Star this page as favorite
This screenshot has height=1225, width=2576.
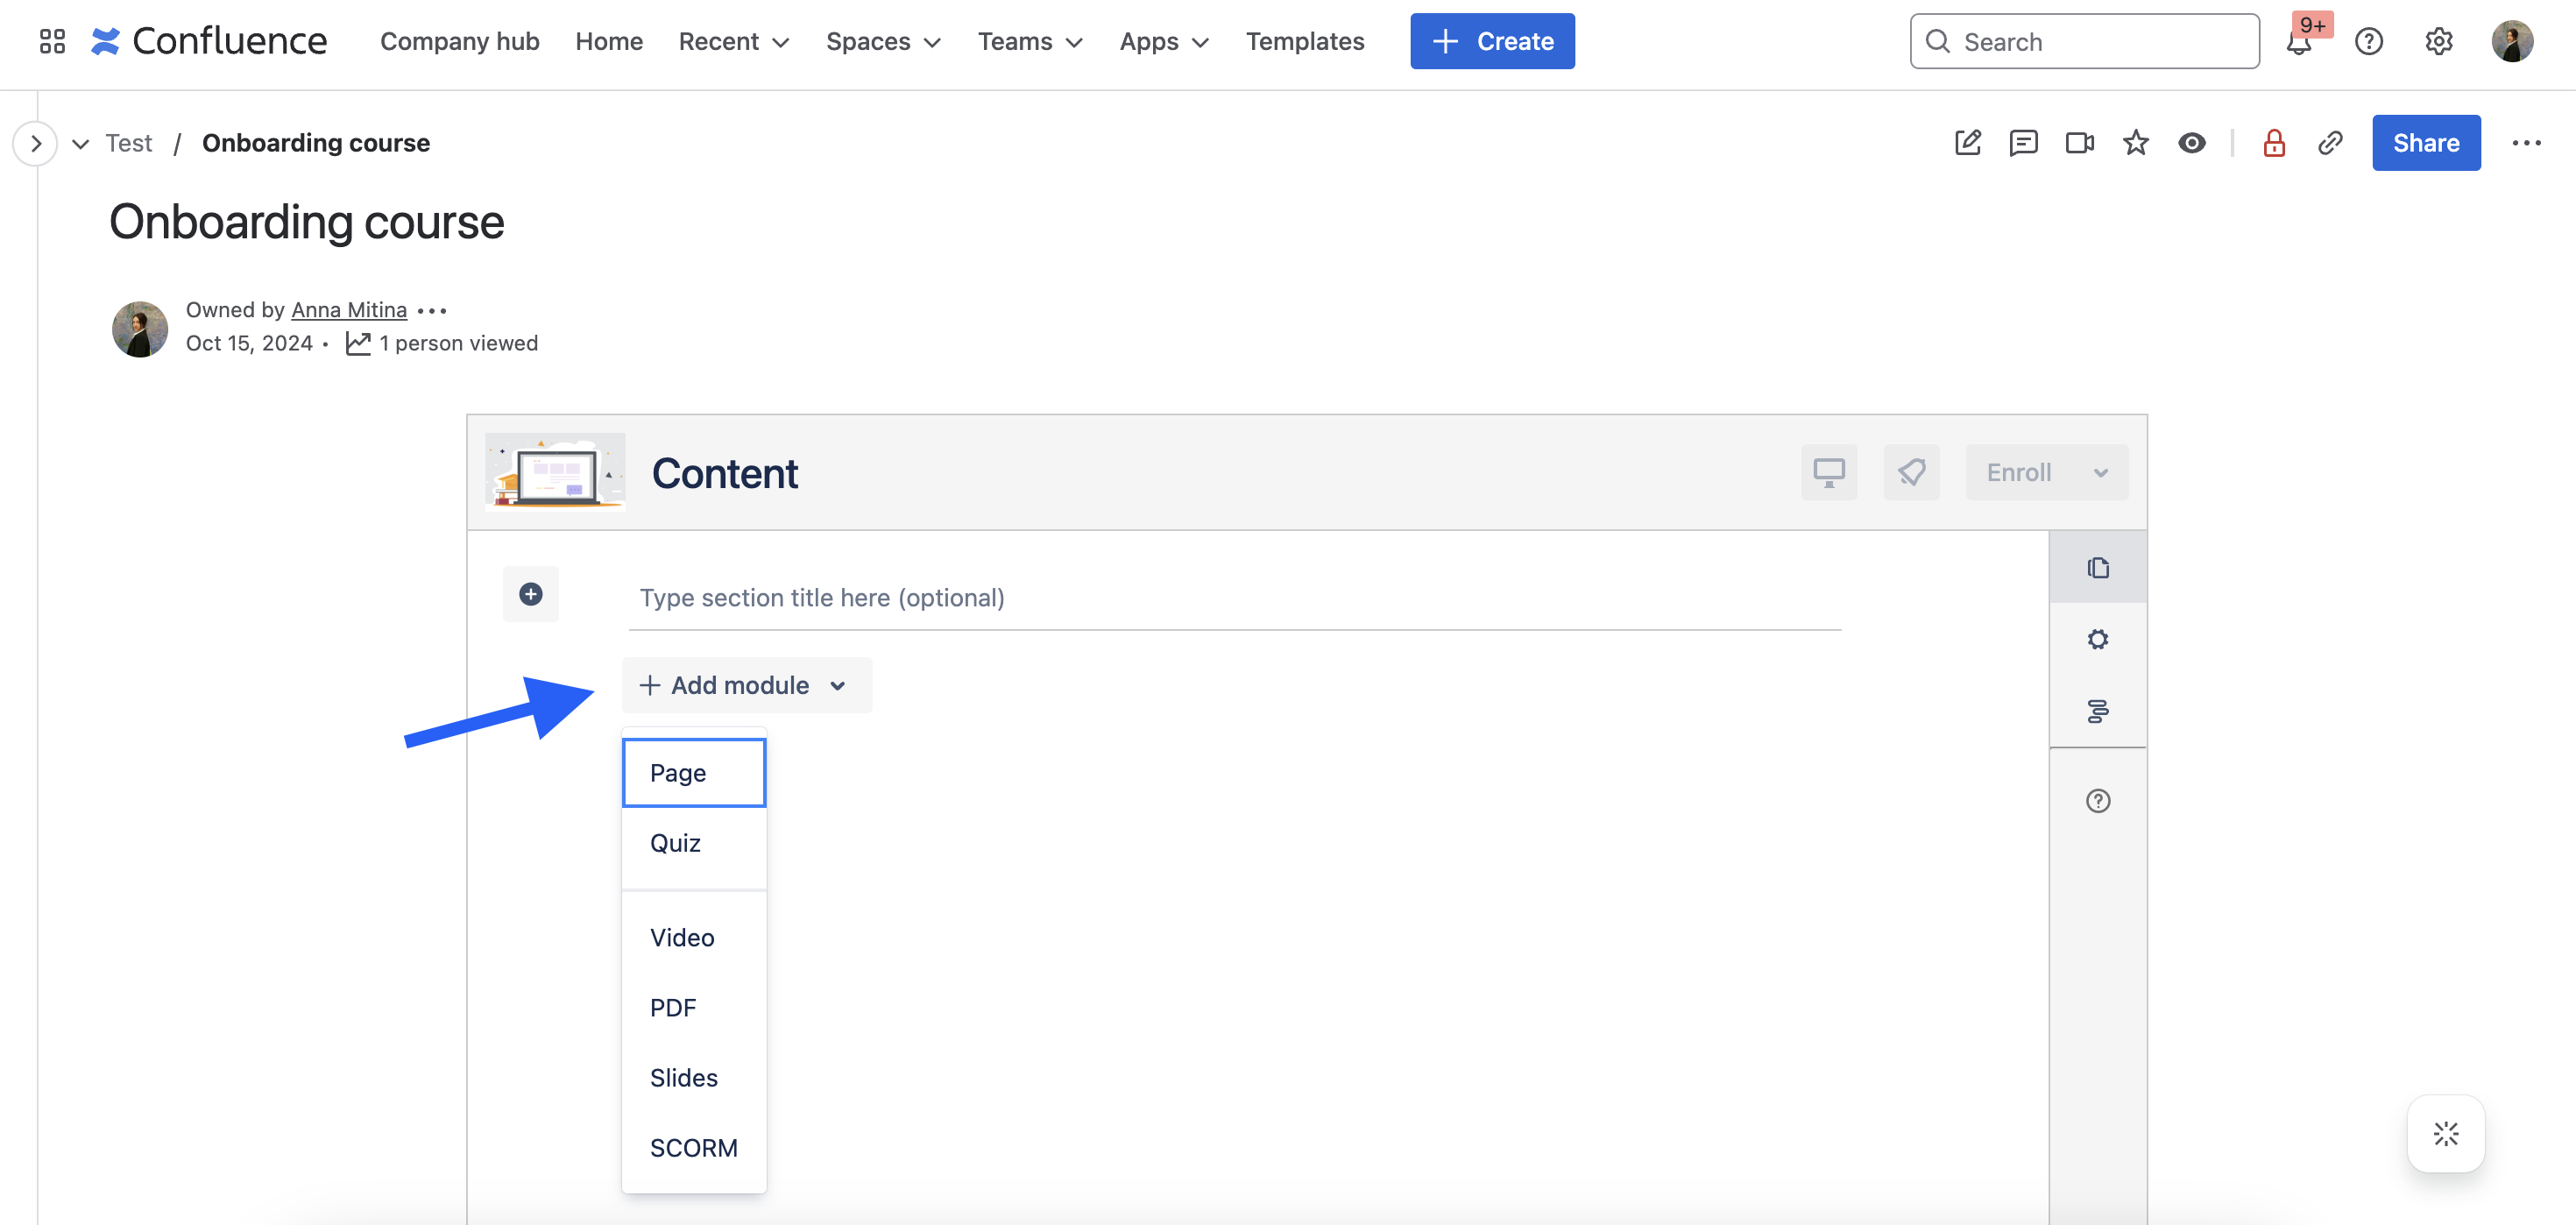coord(2135,143)
